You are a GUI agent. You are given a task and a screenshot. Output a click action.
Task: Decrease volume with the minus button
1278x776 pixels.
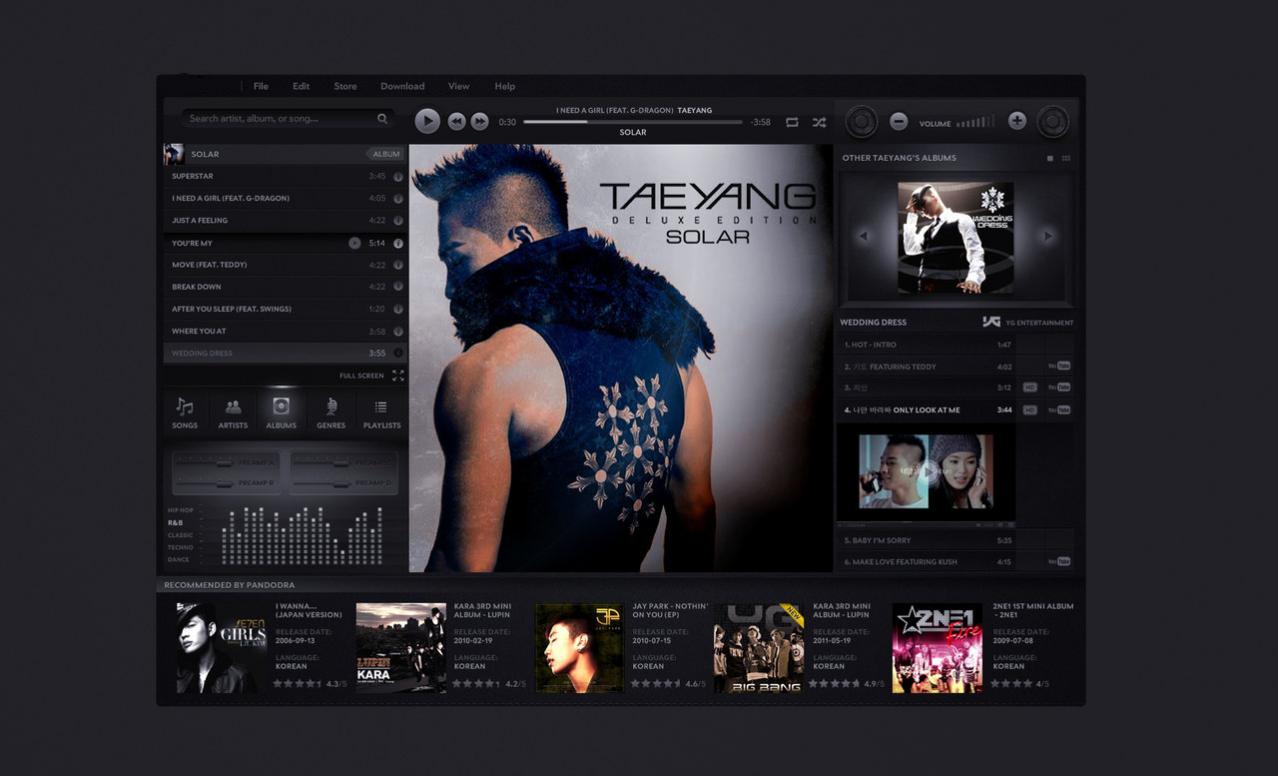[898, 121]
